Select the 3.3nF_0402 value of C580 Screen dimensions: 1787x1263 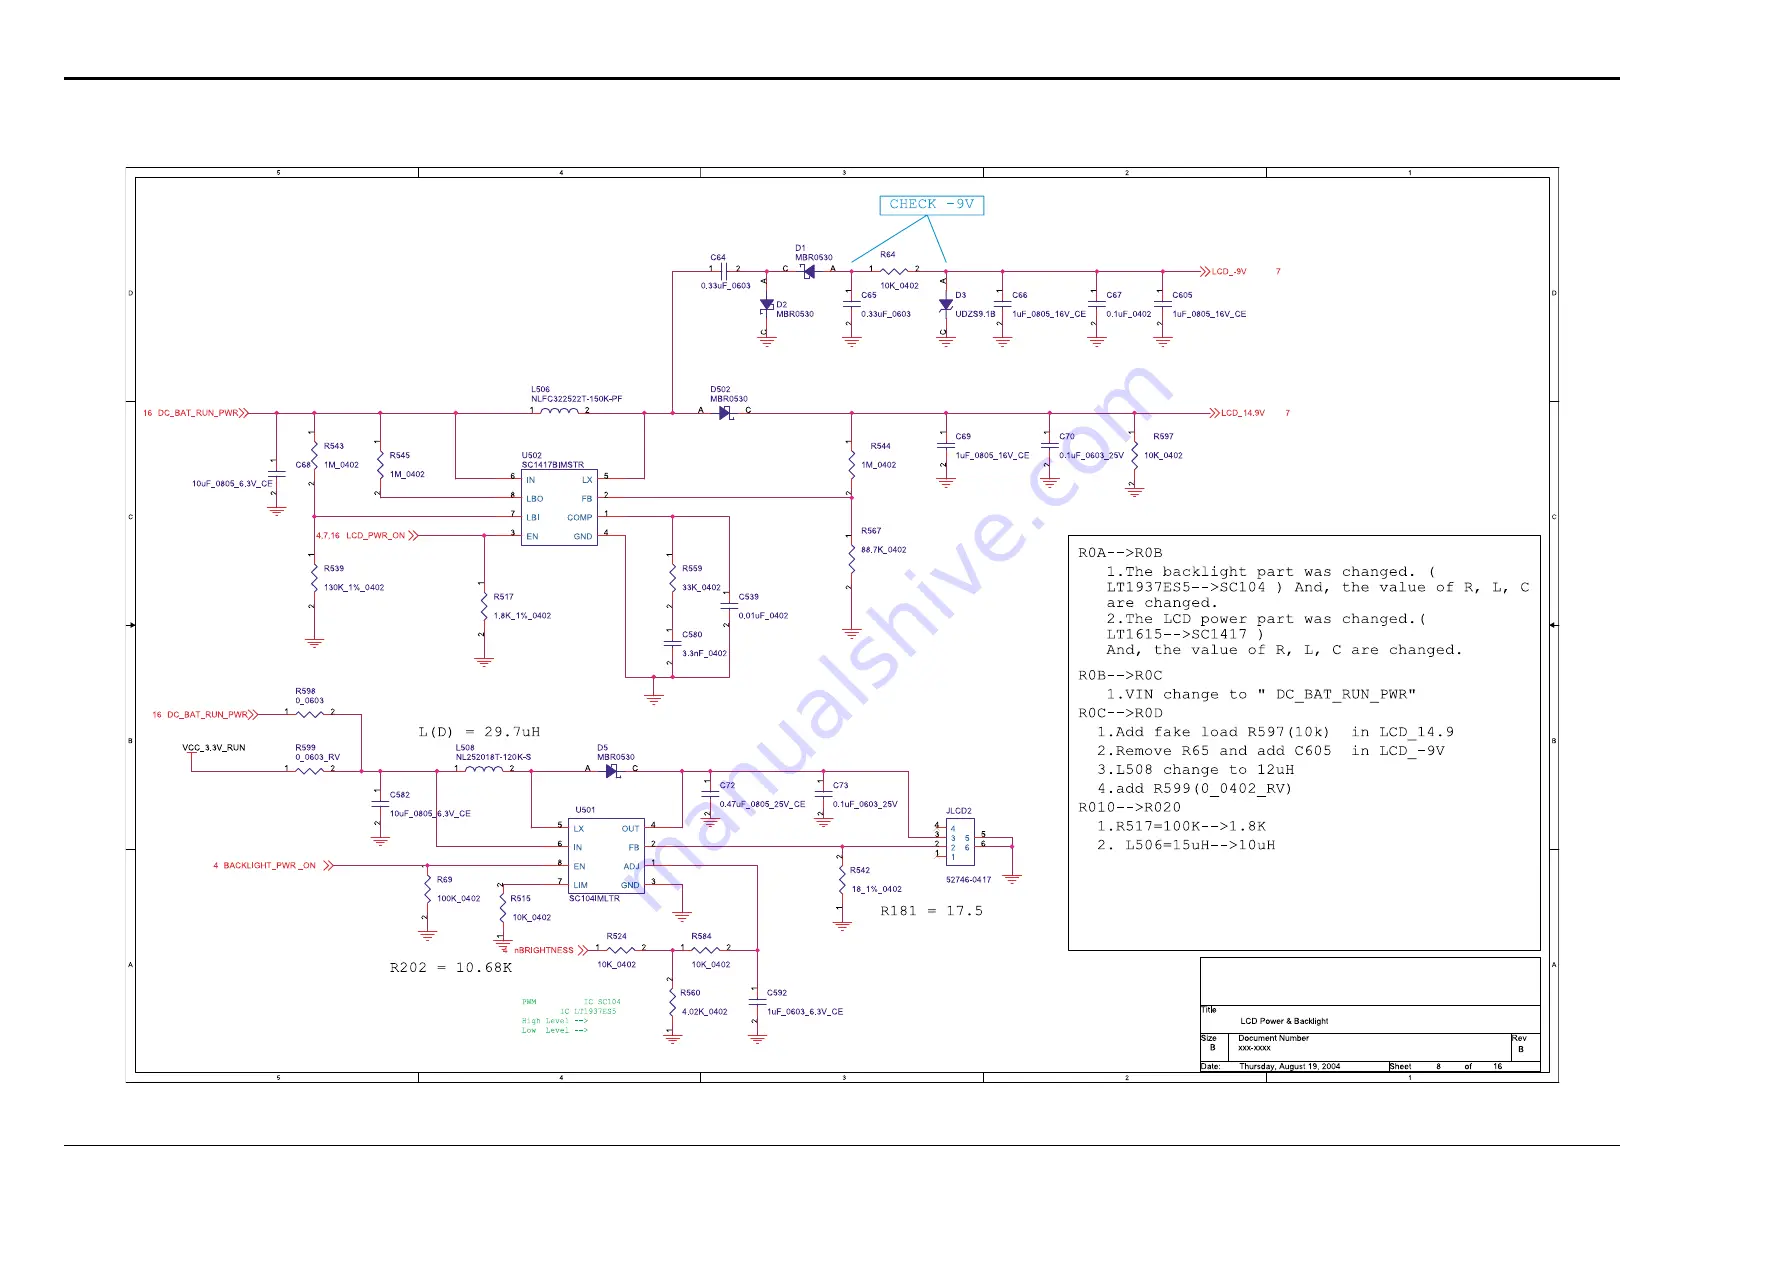tap(704, 654)
